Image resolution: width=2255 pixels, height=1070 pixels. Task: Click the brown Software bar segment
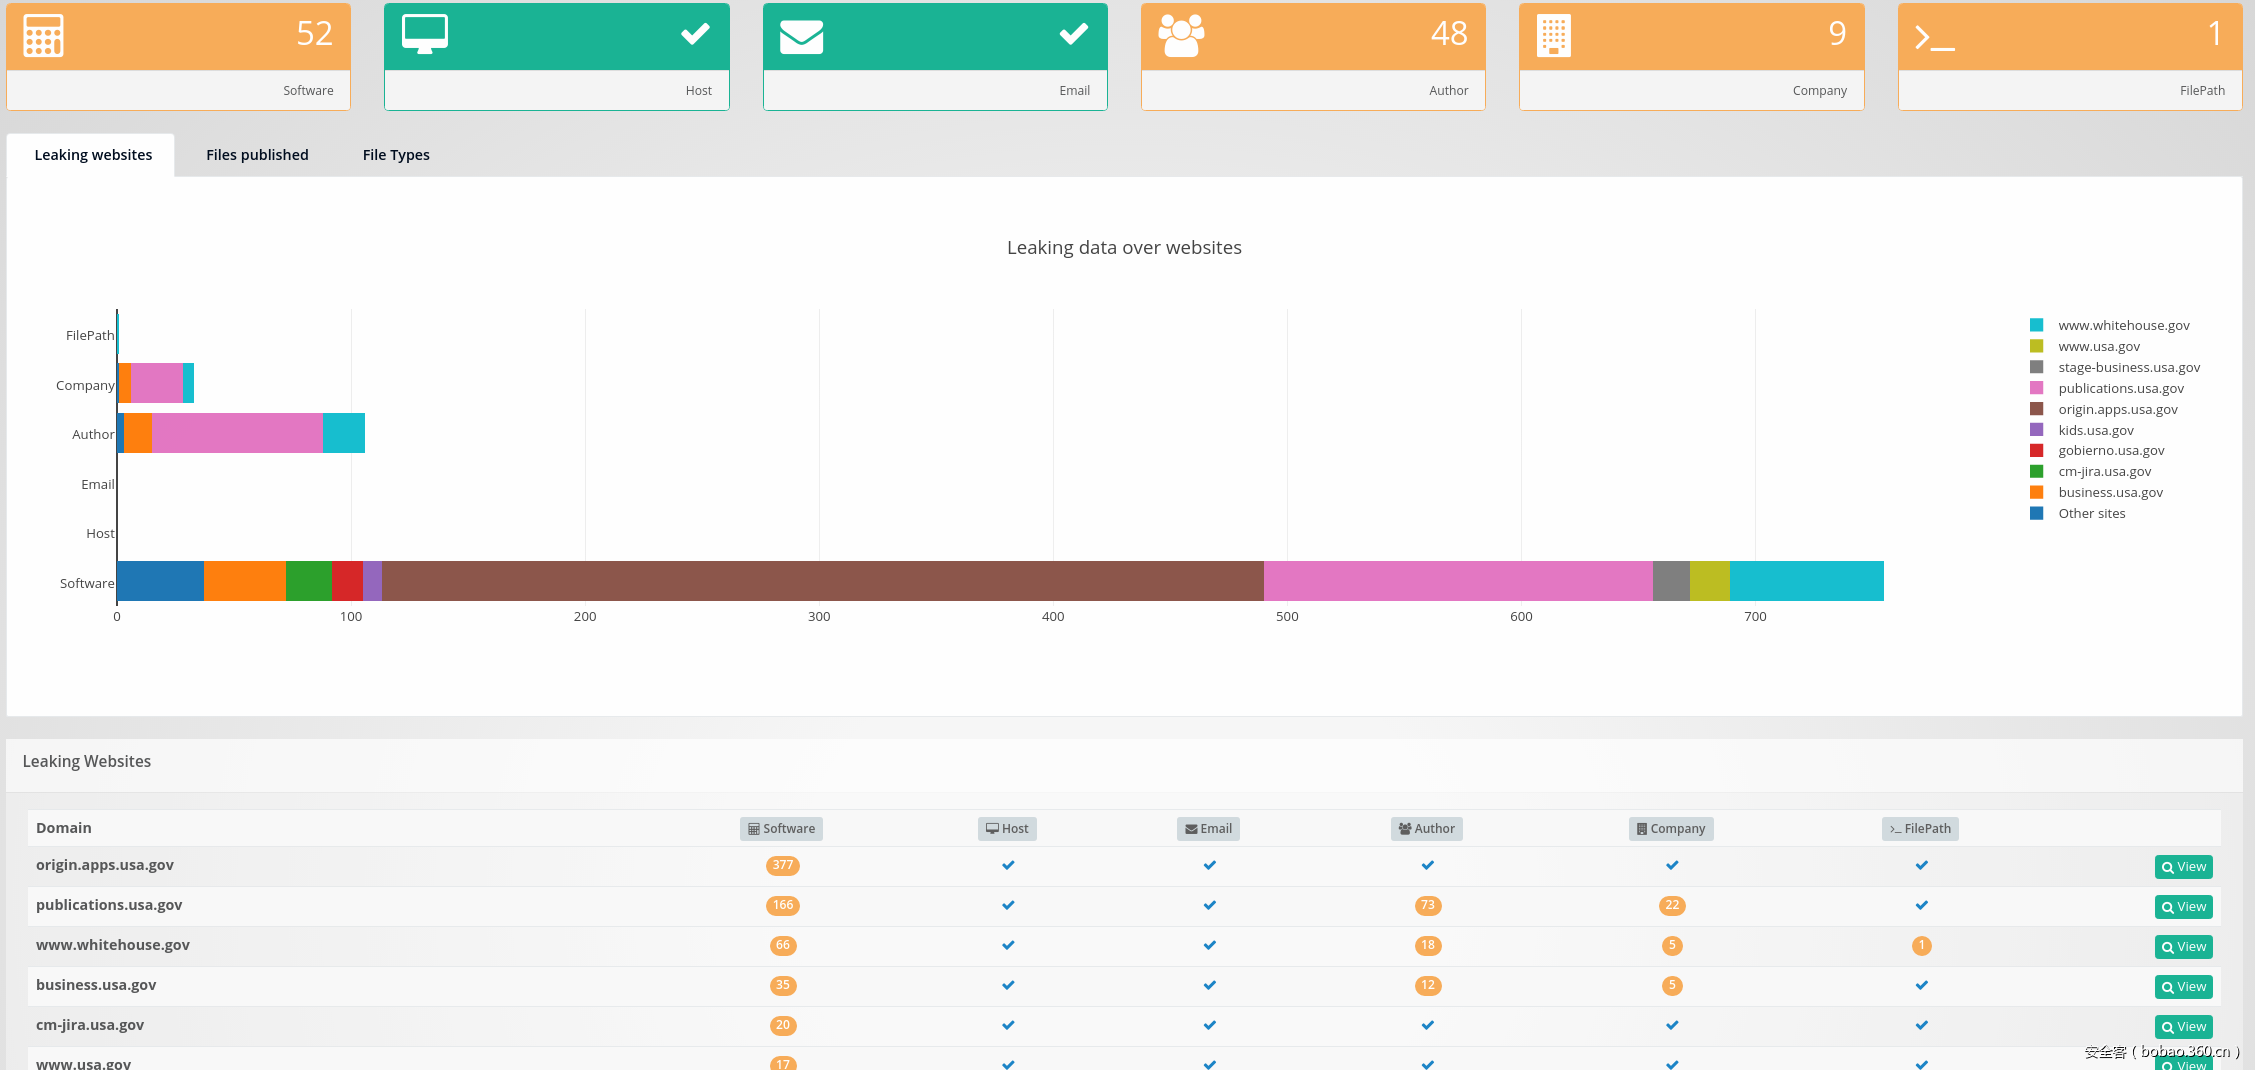click(x=822, y=581)
